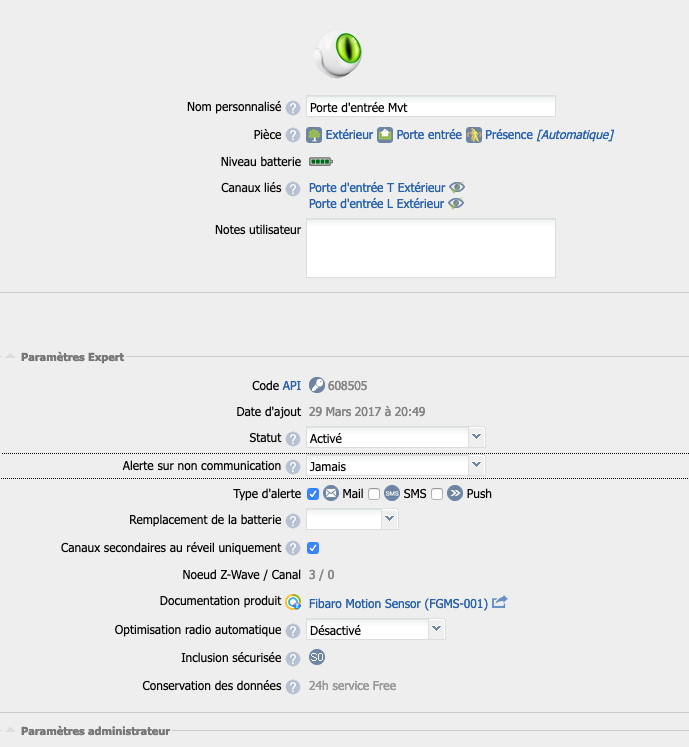Click help icon beside Conservation des données

293,687
